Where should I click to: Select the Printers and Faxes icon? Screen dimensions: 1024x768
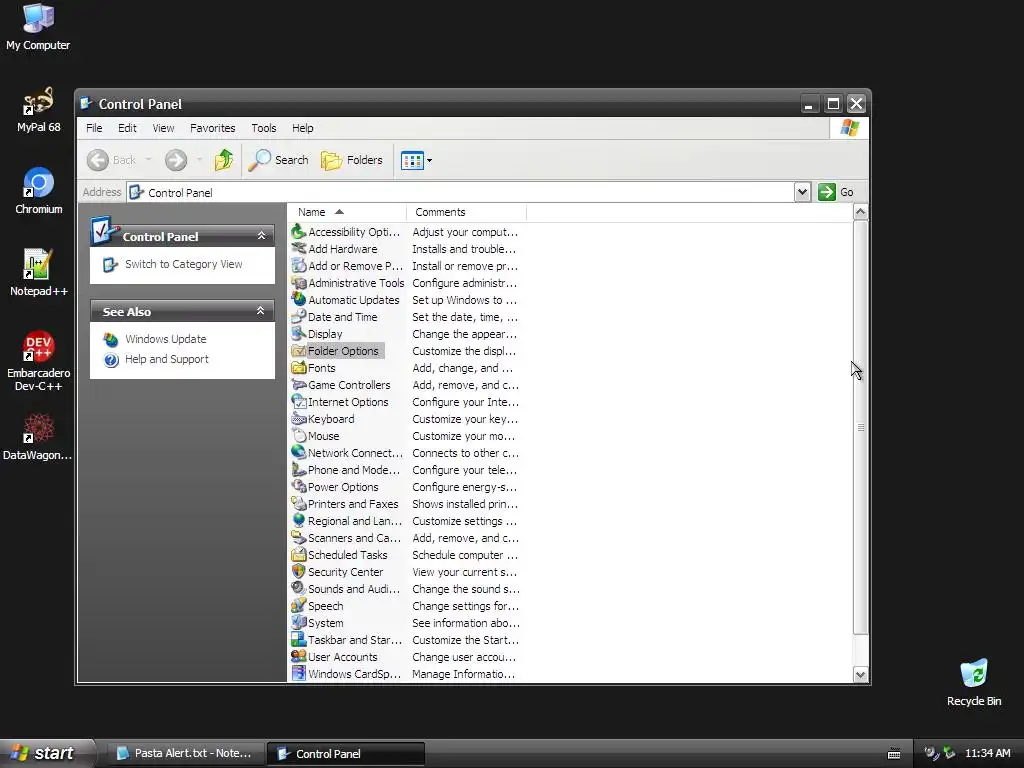point(298,504)
